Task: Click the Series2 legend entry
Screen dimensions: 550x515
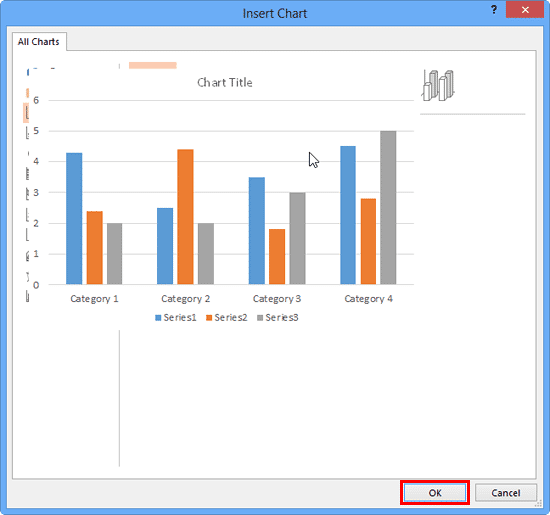Action: (x=227, y=317)
